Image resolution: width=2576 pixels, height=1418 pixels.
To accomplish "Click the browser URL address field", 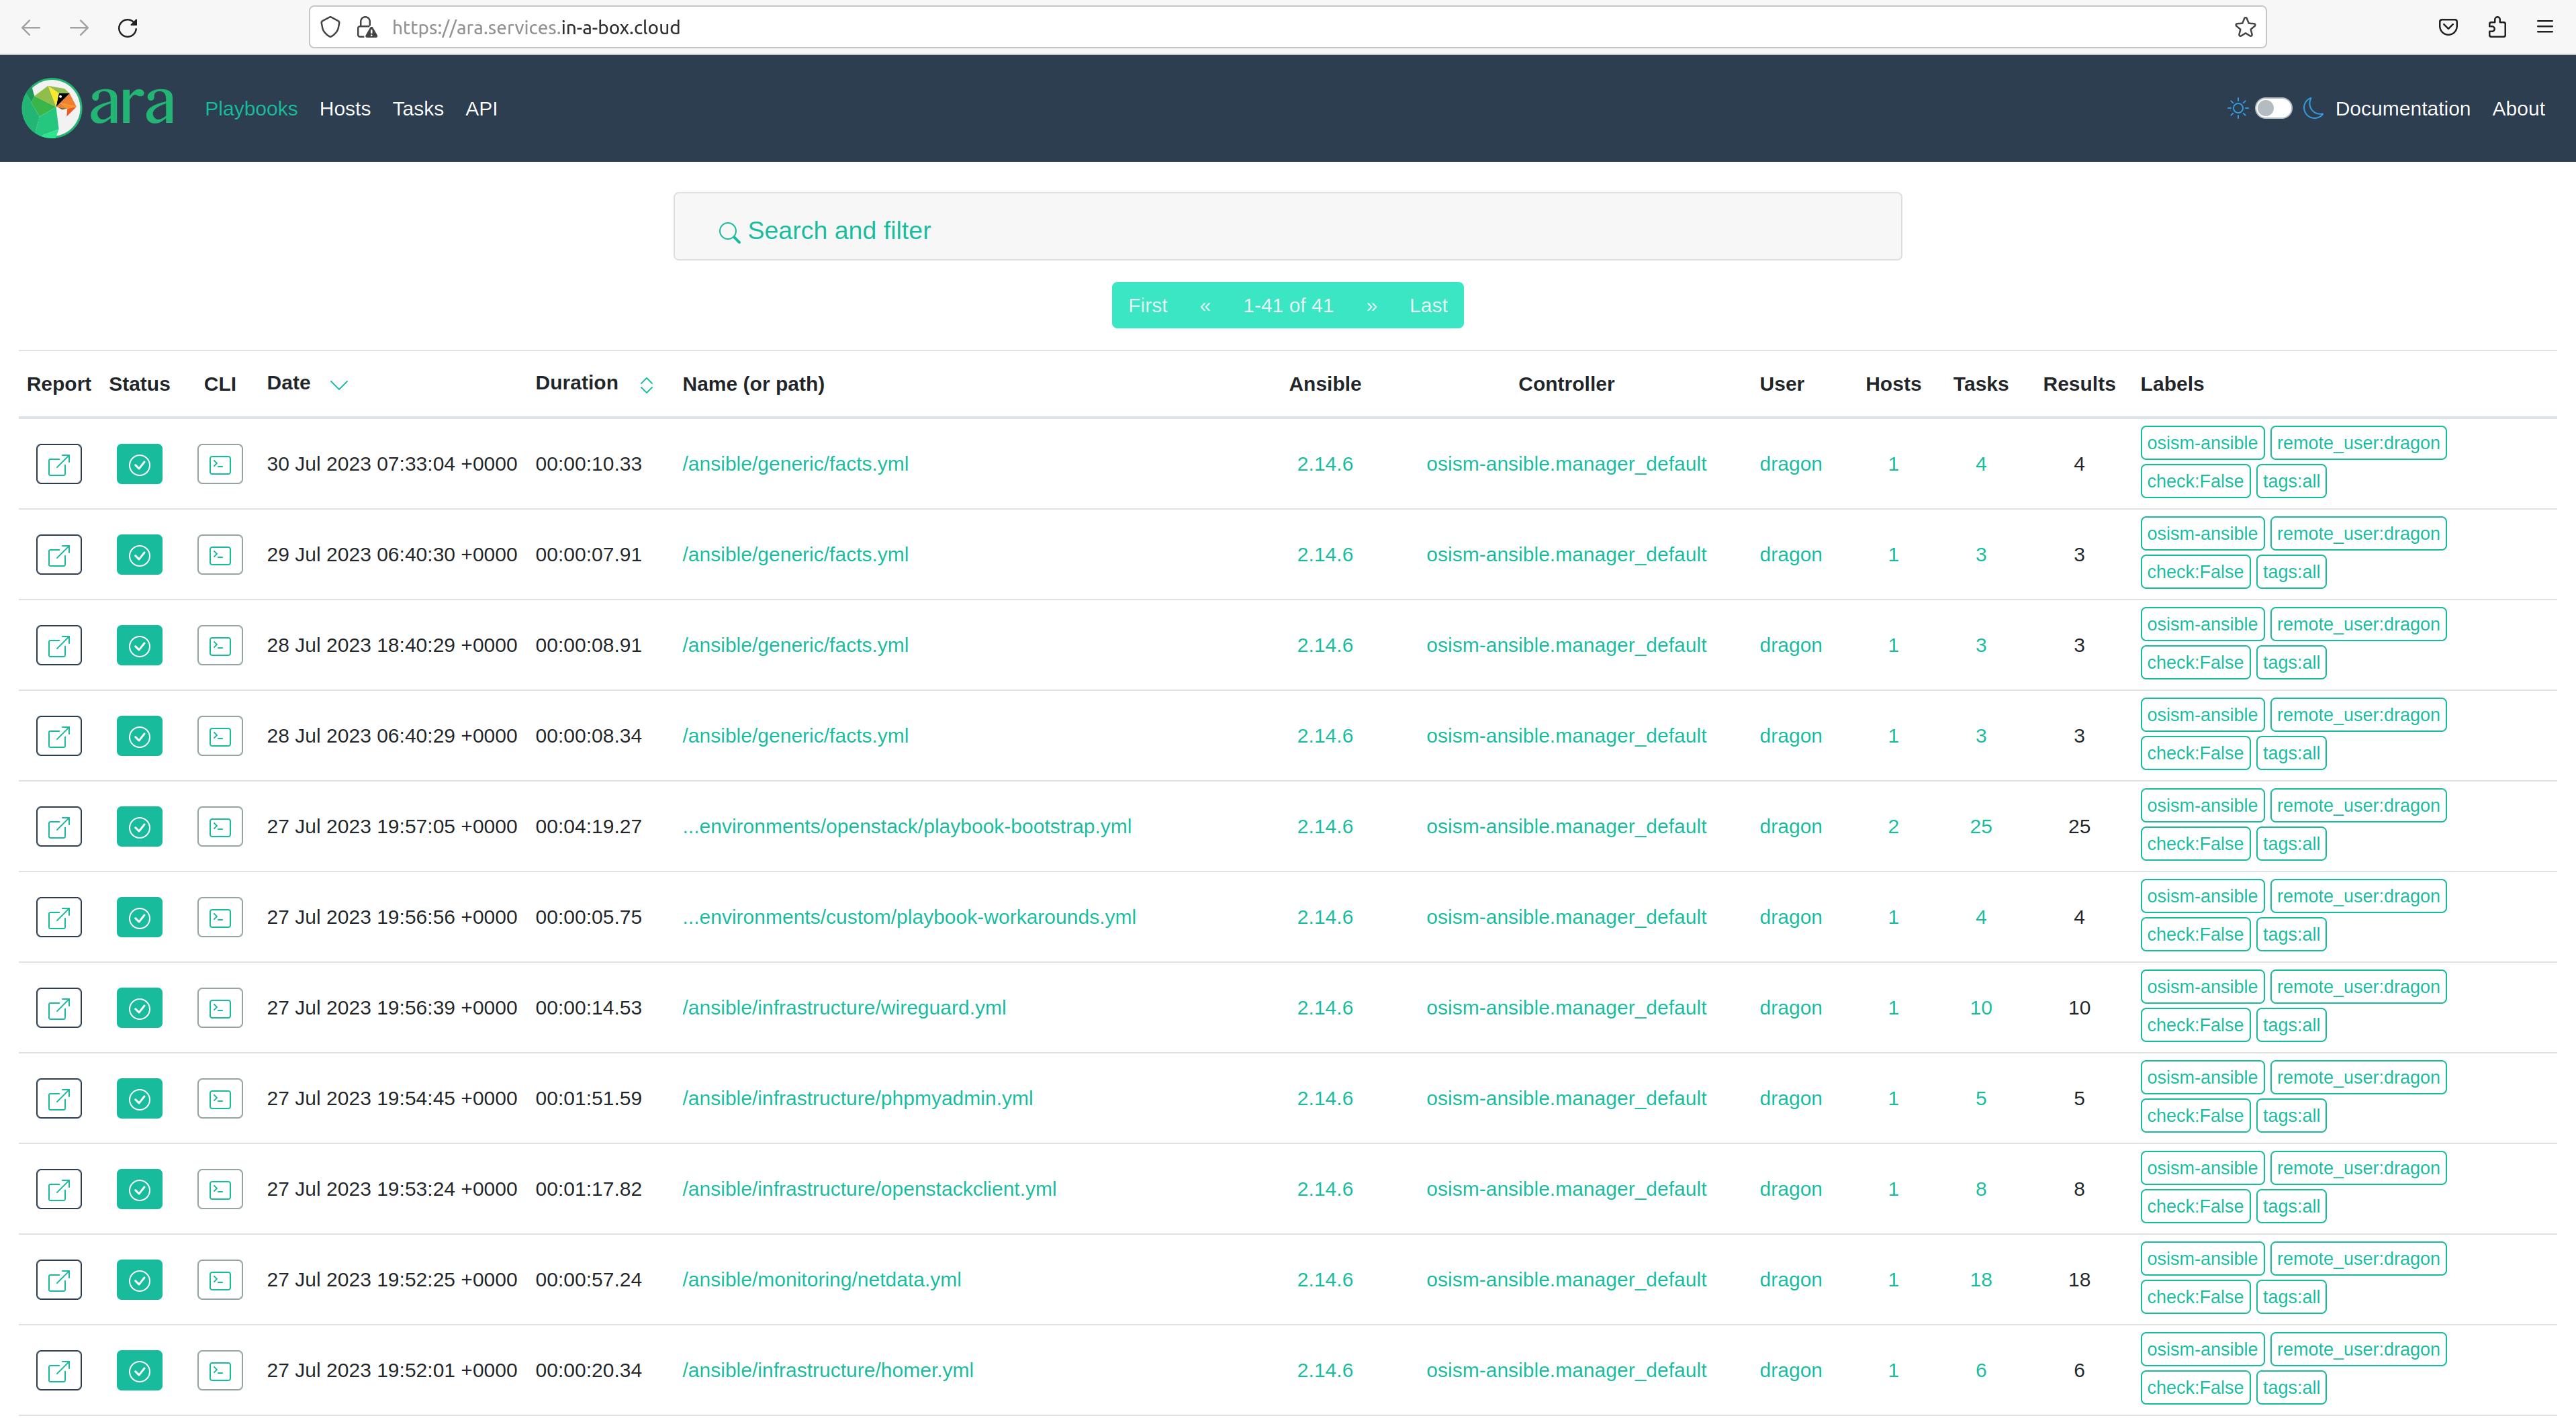I will click(x=1200, y=27).
